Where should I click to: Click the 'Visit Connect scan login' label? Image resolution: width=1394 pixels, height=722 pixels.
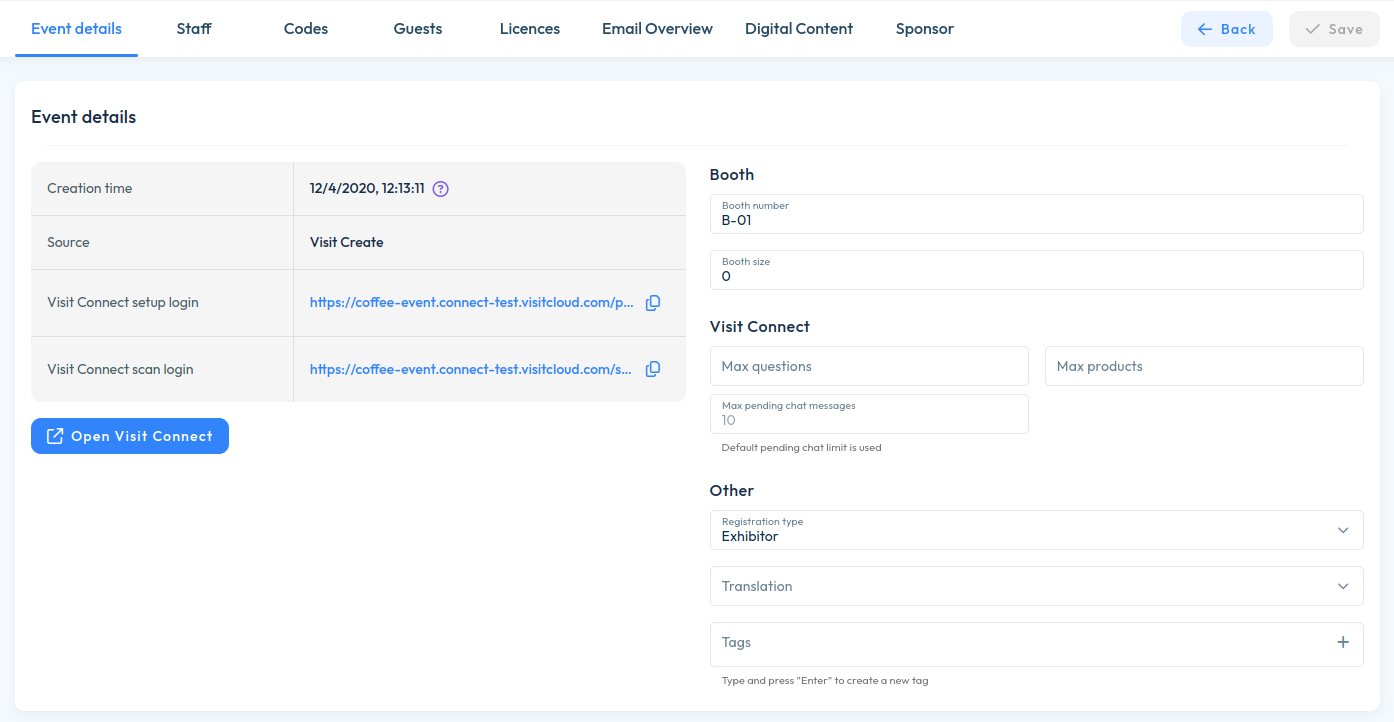[x=120, y=369]
